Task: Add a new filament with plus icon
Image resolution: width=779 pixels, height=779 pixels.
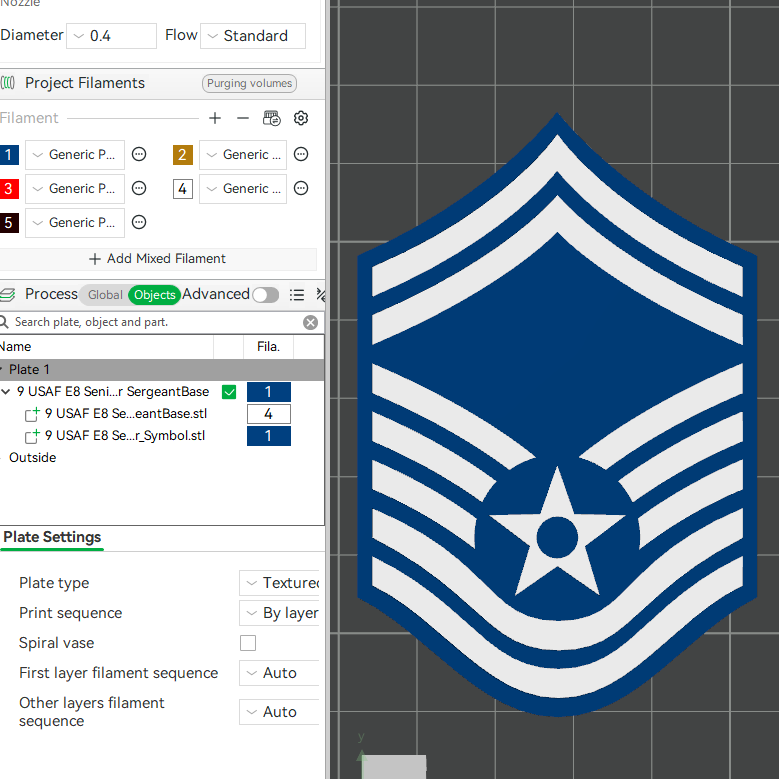Action: [215, 118]
